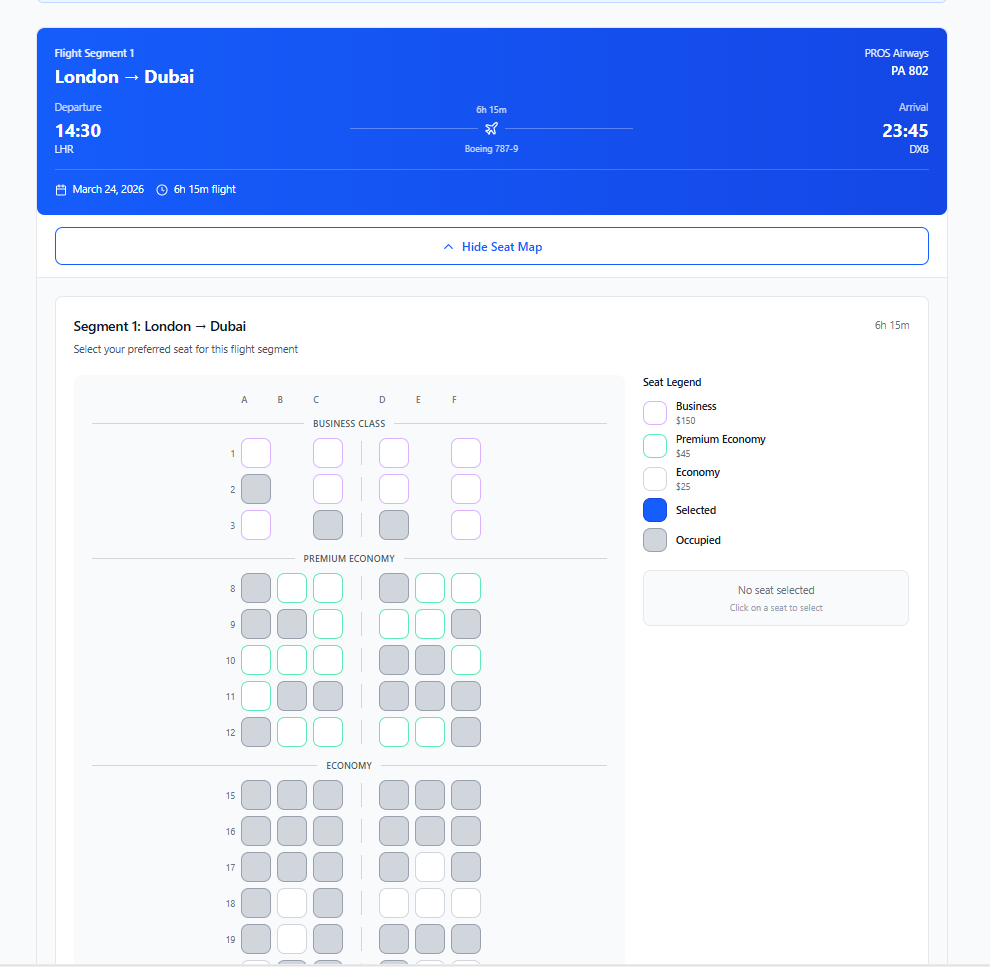Click the Premium Economy legend swatch
The image size is (990, 967).
click(655, 446)
